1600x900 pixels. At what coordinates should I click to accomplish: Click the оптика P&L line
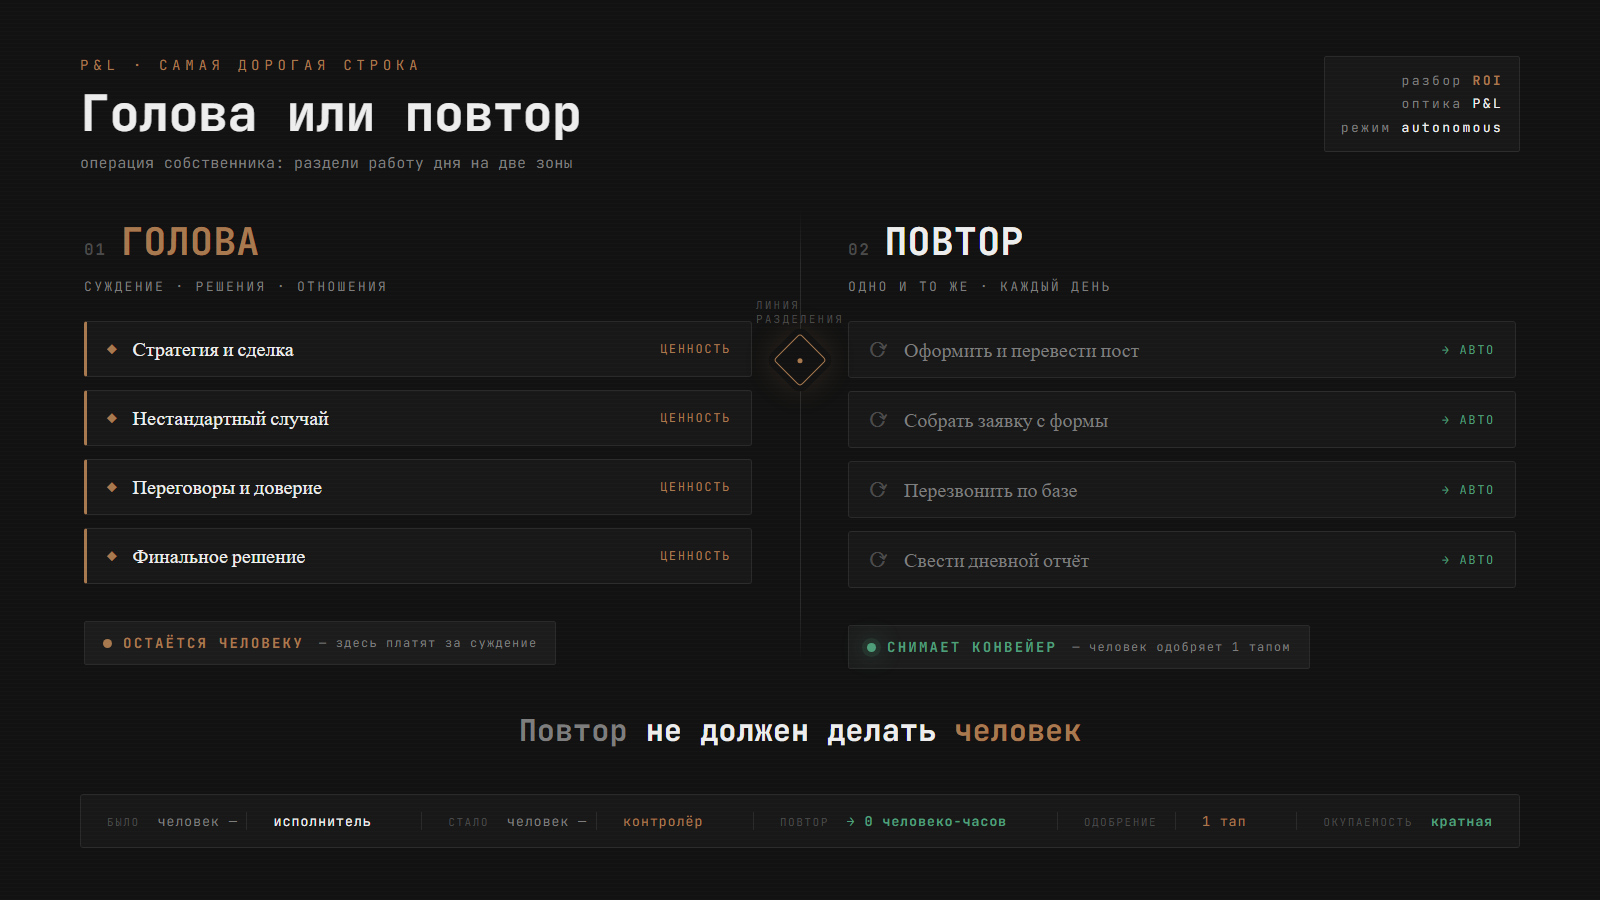tap(1451, 104)
